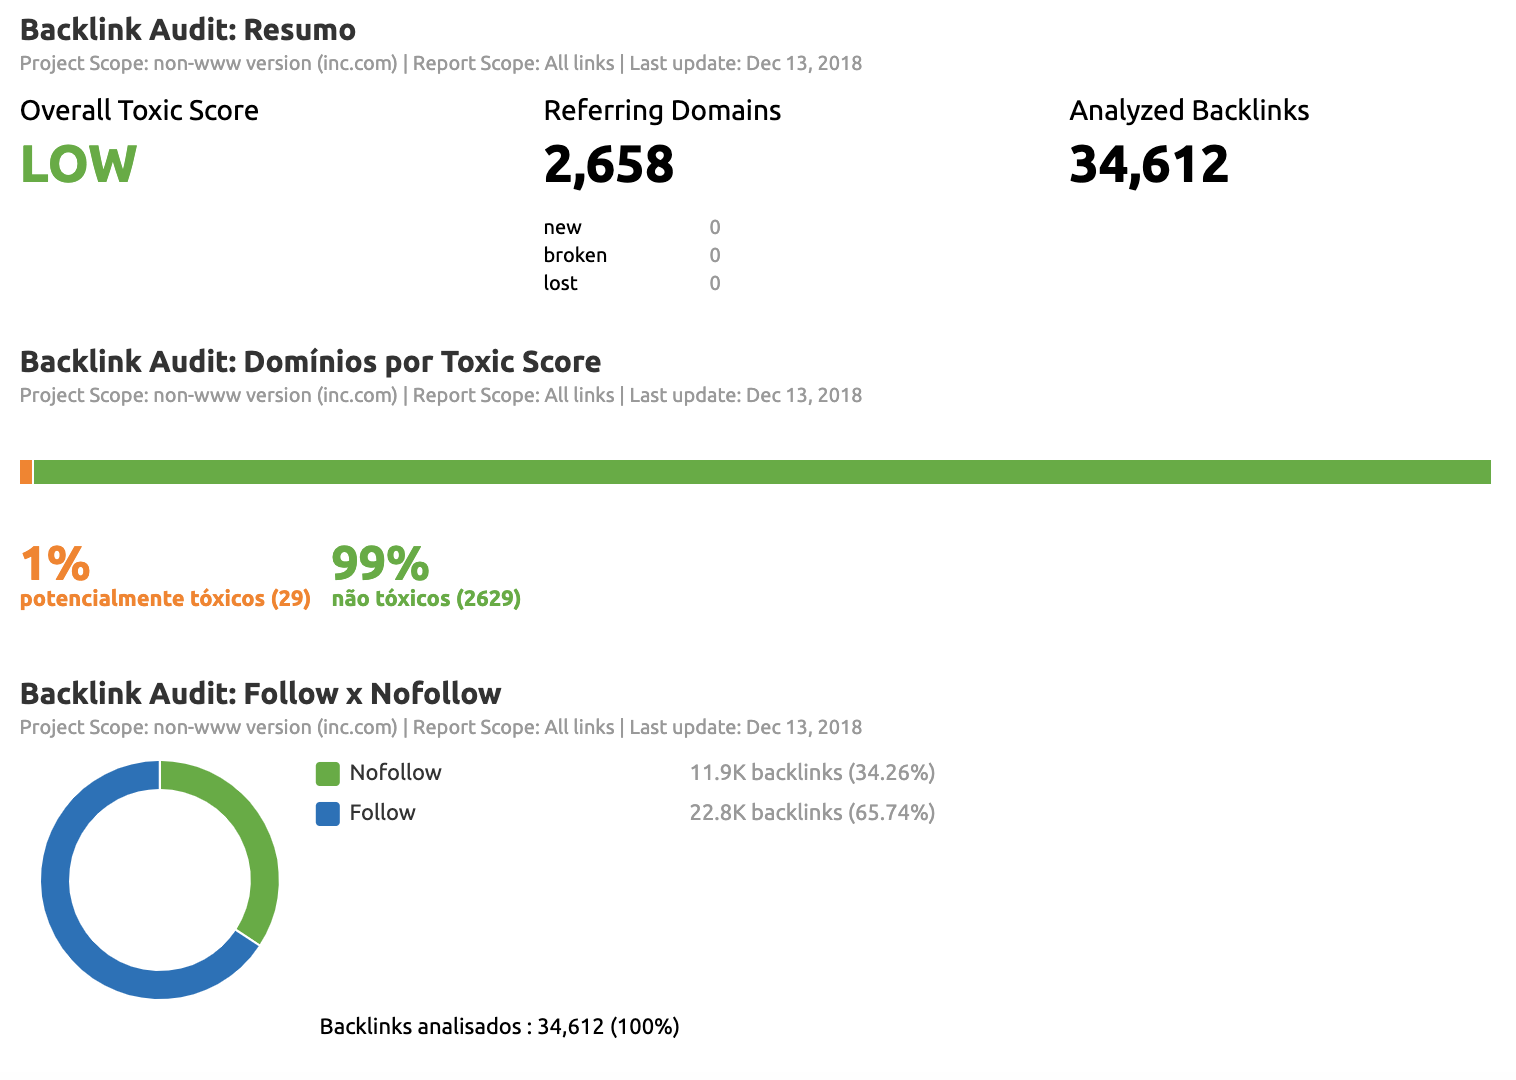Click the blue Follow legend swatch
Image resolution: width=1516 pixels, height=1080 pixels.
tap(327, 814)
